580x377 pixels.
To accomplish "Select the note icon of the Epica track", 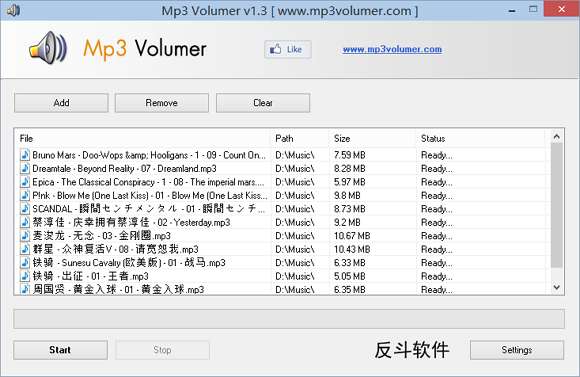I will coord(25,182).
